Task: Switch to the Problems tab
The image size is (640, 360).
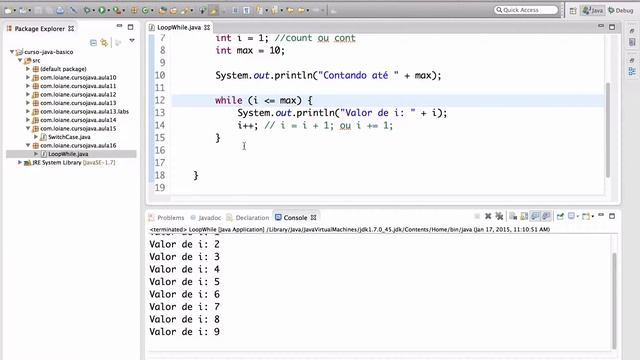Action: [x=167, y=218]
